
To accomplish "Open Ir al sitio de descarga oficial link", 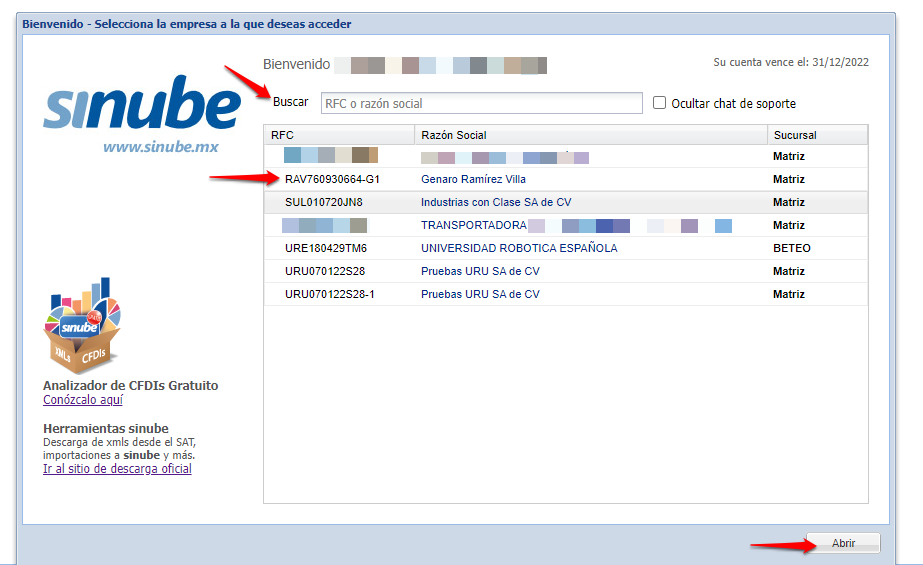I will 117,469.
